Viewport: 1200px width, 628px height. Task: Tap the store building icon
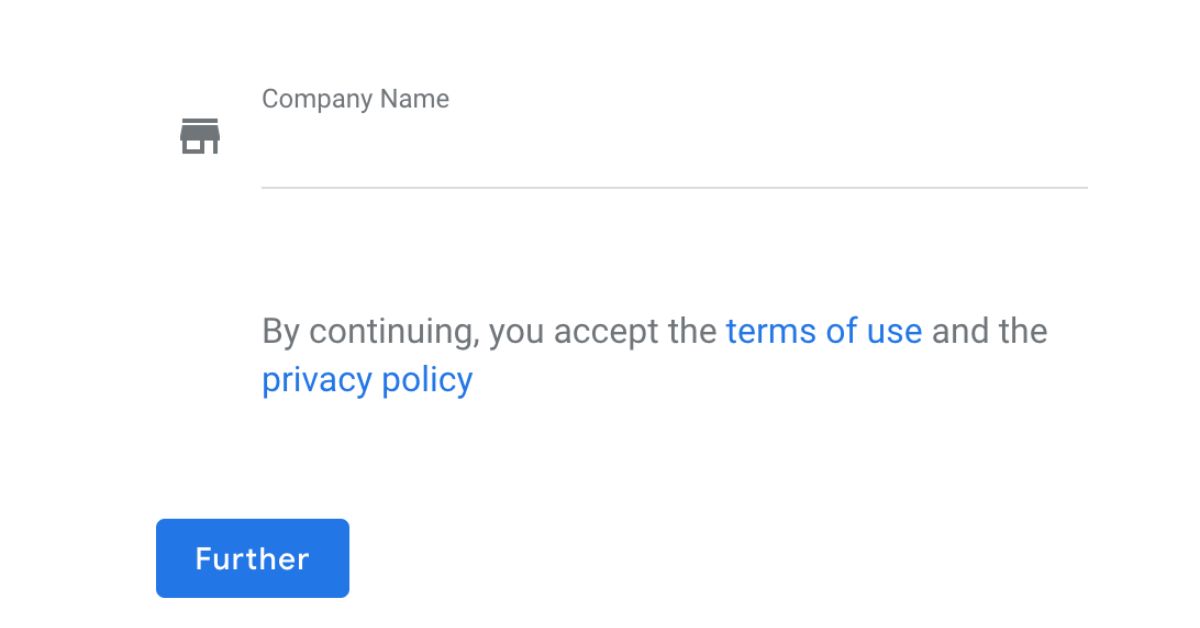(x=200, y=136)
